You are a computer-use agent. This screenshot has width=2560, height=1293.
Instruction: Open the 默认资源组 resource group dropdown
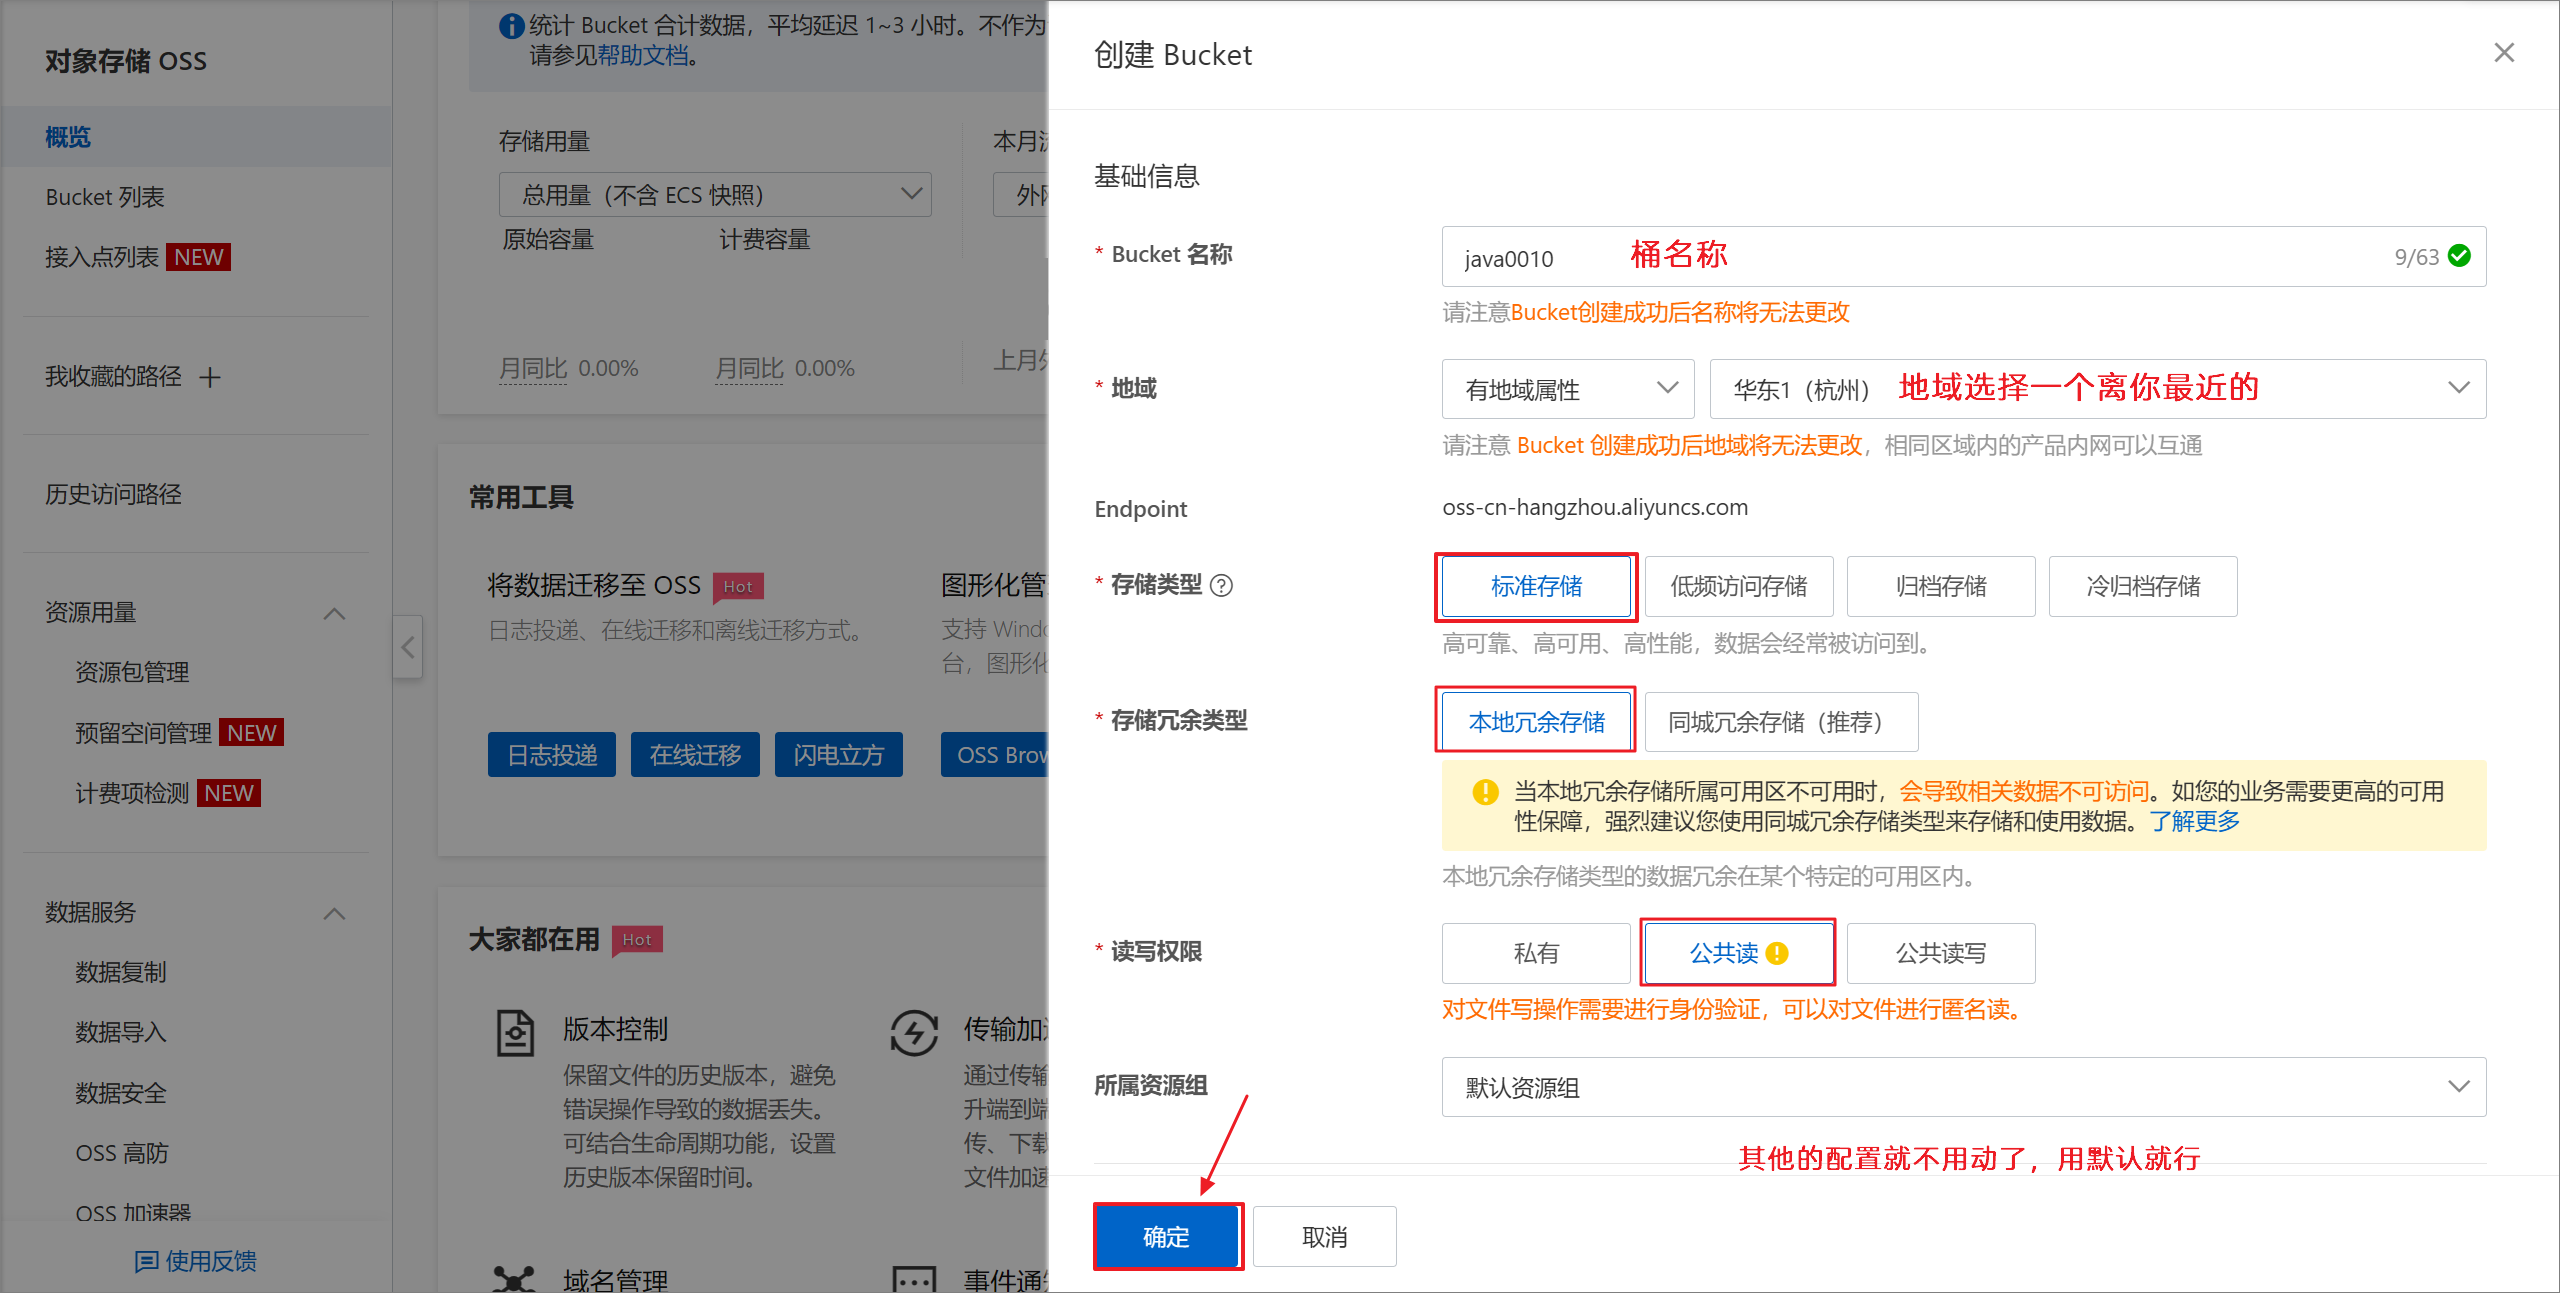[x=1964, y=1087]
